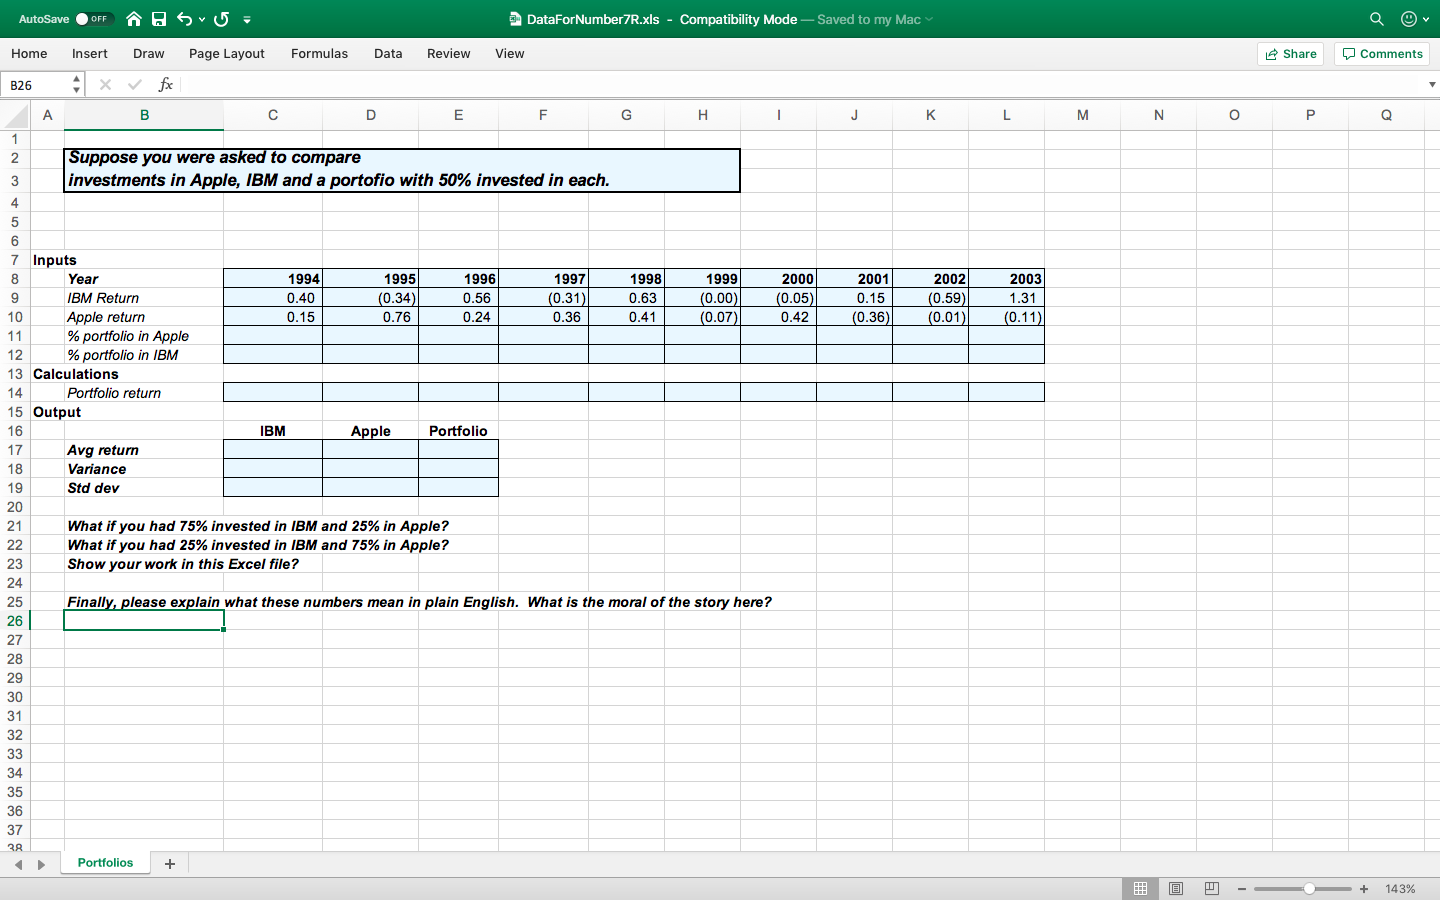This screenshot has height=900, width=1440.
Task: Click the zoom in plus icon
Action: click(x=1364, y=889)
